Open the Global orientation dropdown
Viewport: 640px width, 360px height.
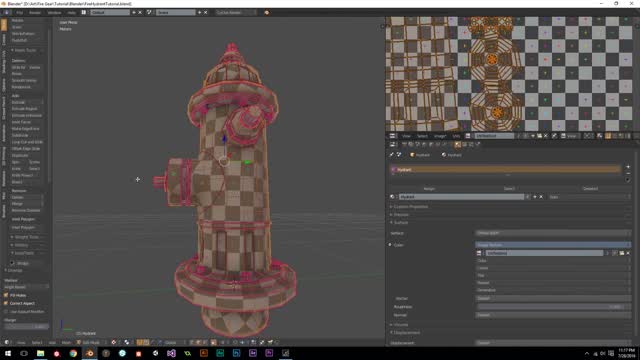coord(174,342)
